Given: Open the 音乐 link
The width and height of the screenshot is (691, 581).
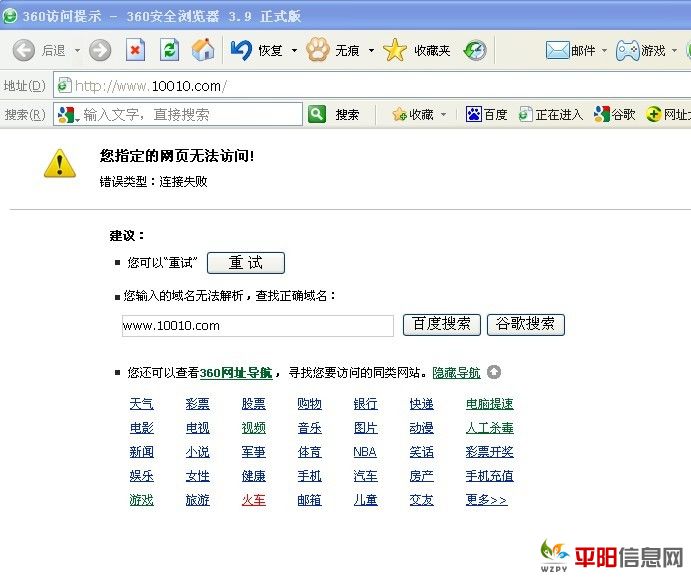Looking at the screenshot, I should pyautogui.click(x=309, y=428).
